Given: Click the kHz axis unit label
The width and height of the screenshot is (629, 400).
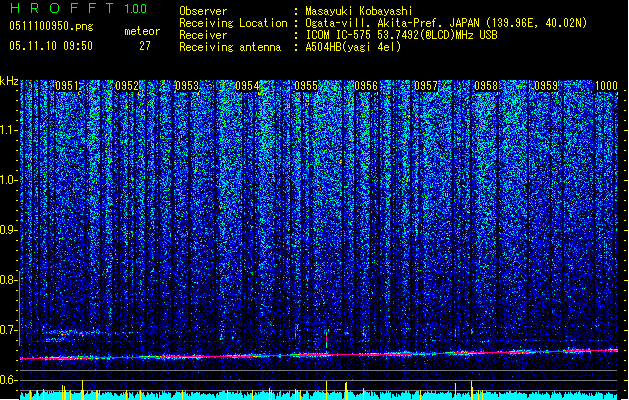Looking at the screenshot, I should (9, 81).
